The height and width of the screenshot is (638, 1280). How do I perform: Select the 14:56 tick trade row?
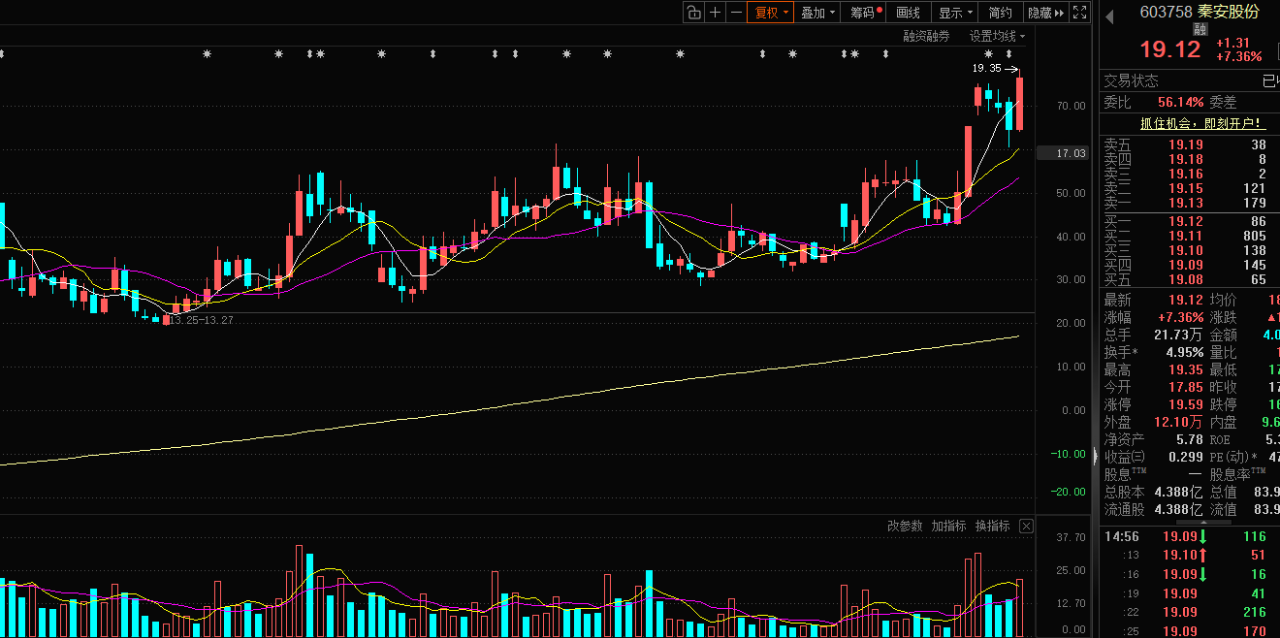point(1190,537)
